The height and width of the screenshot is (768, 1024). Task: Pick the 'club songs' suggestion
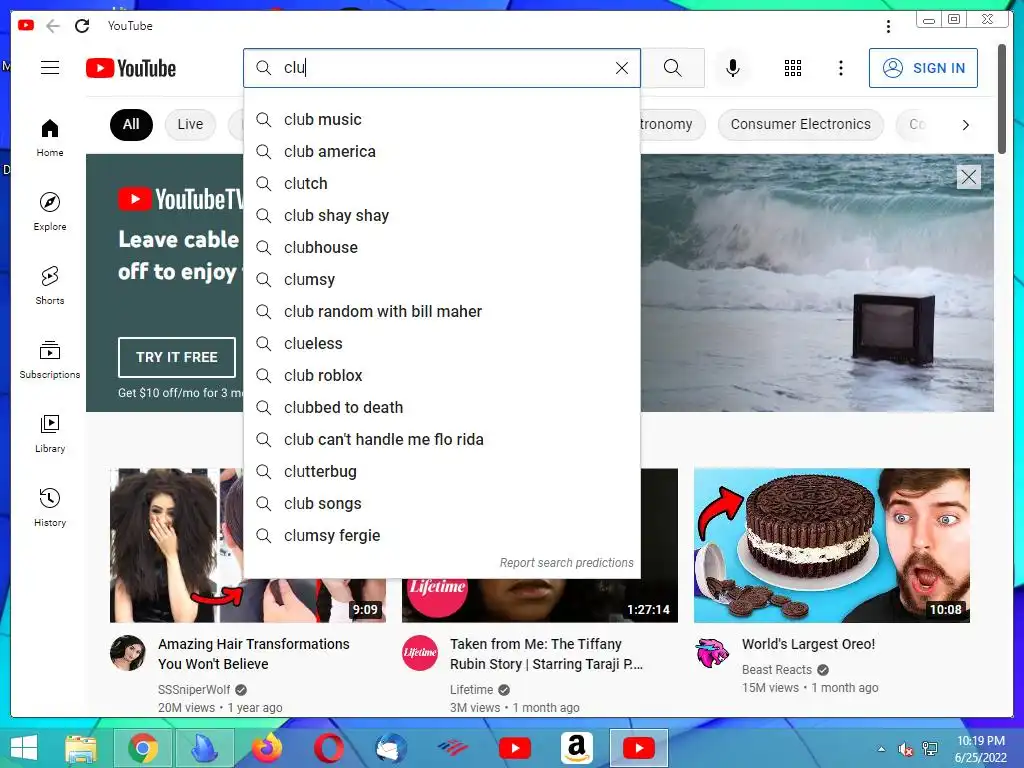tap(441, 504)
